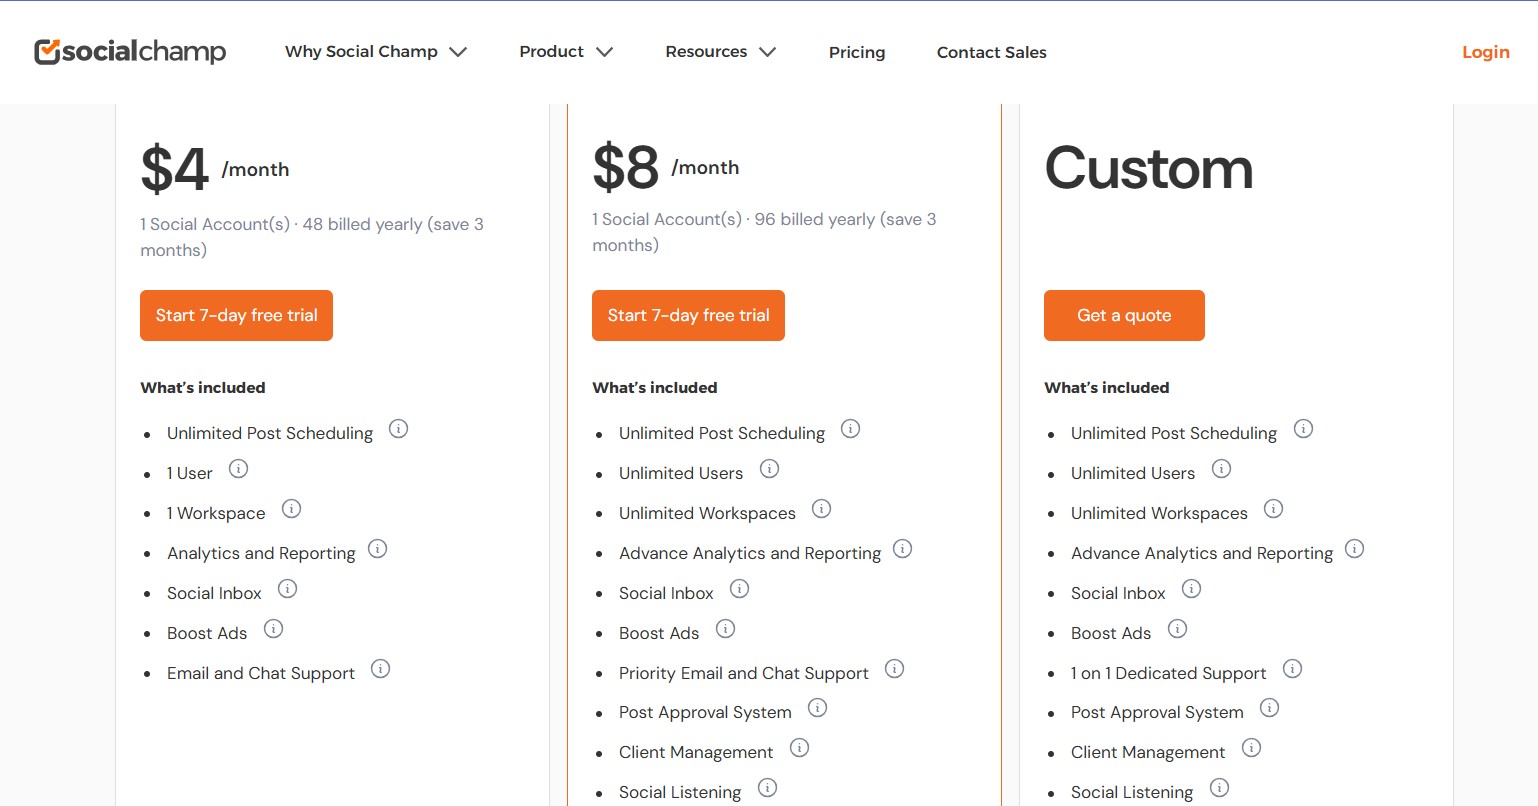This screenshot has height=806, width=1538.
Task: Open info icon beside Boost Ads in Custom plan
Action: 1177,629
